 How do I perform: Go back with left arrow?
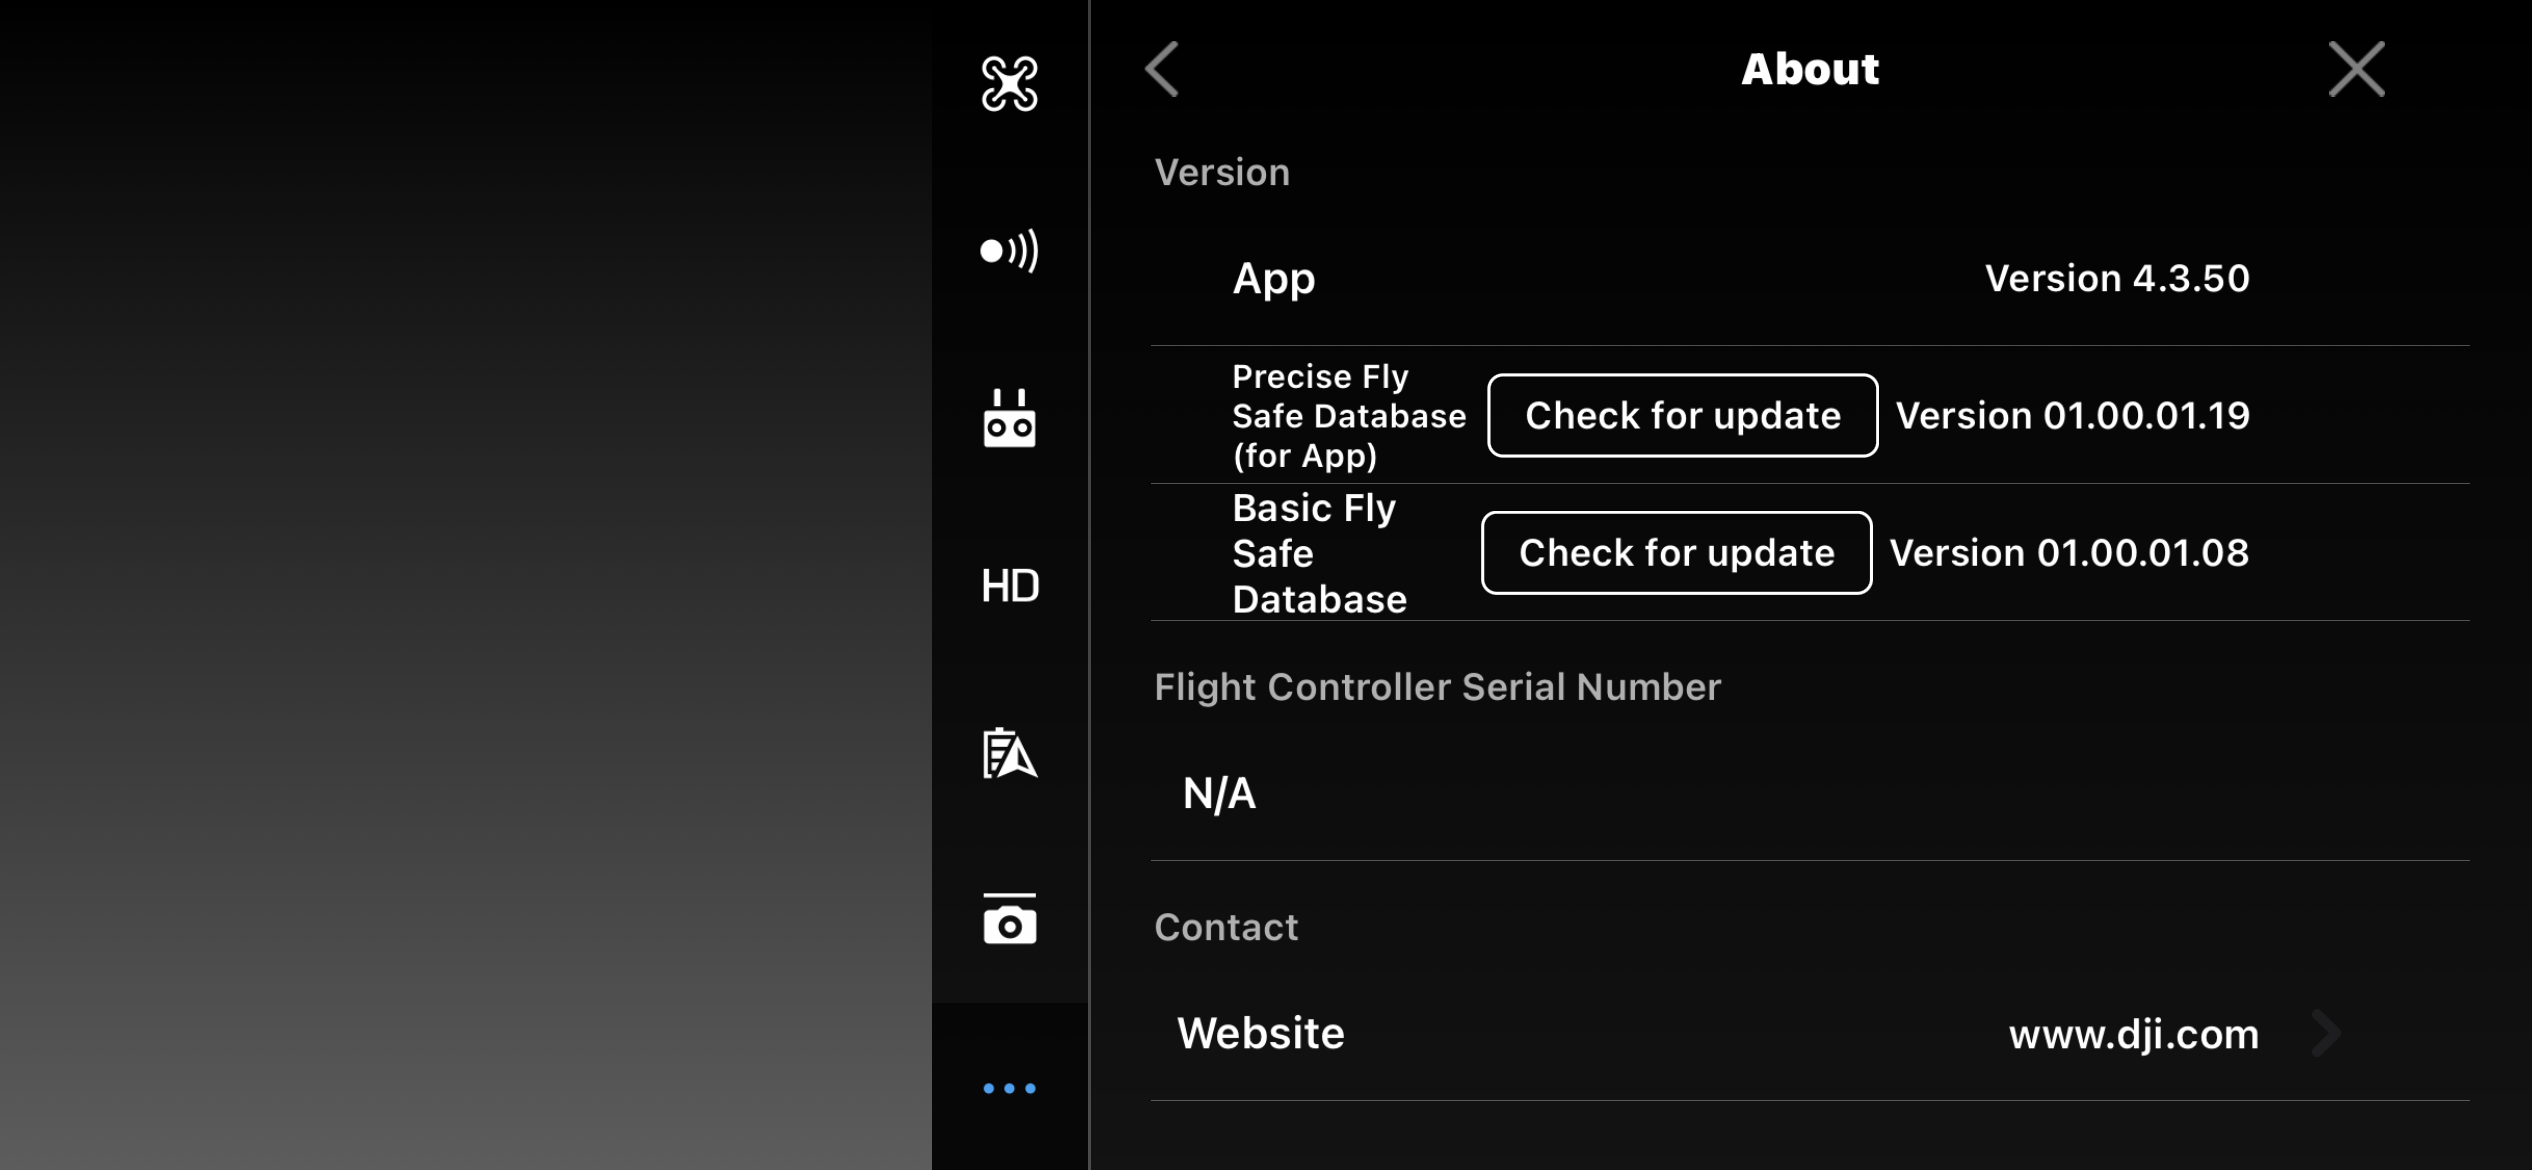point(1162,69)
